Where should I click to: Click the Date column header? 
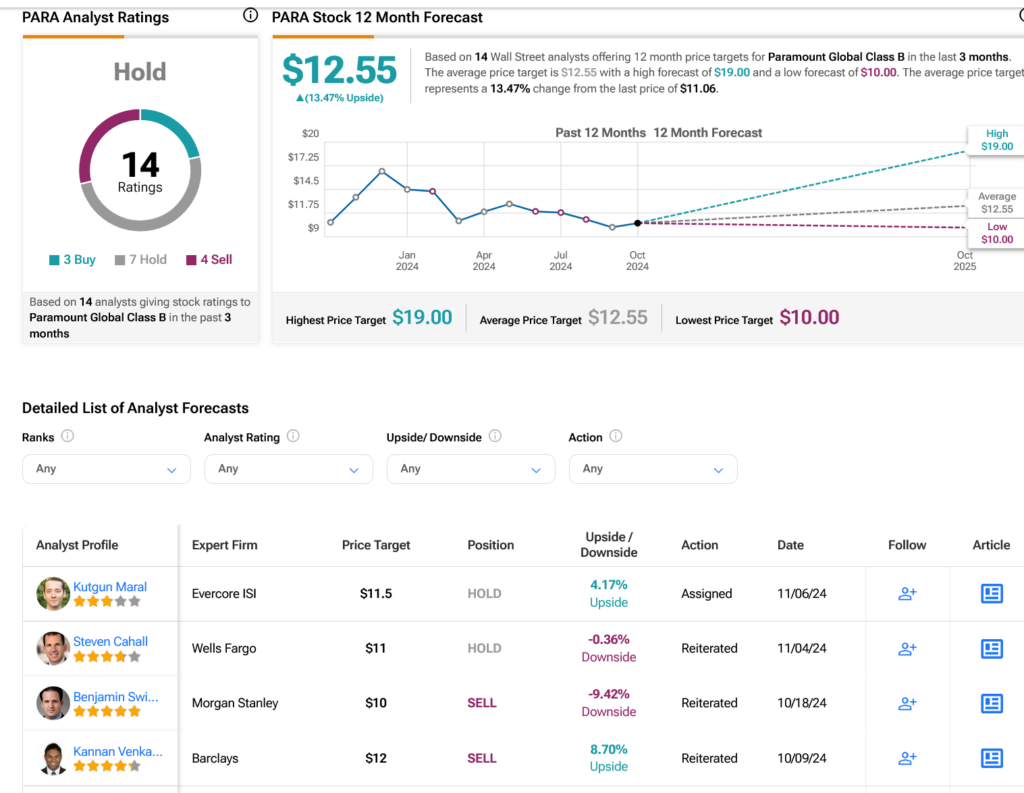[790, 545]
